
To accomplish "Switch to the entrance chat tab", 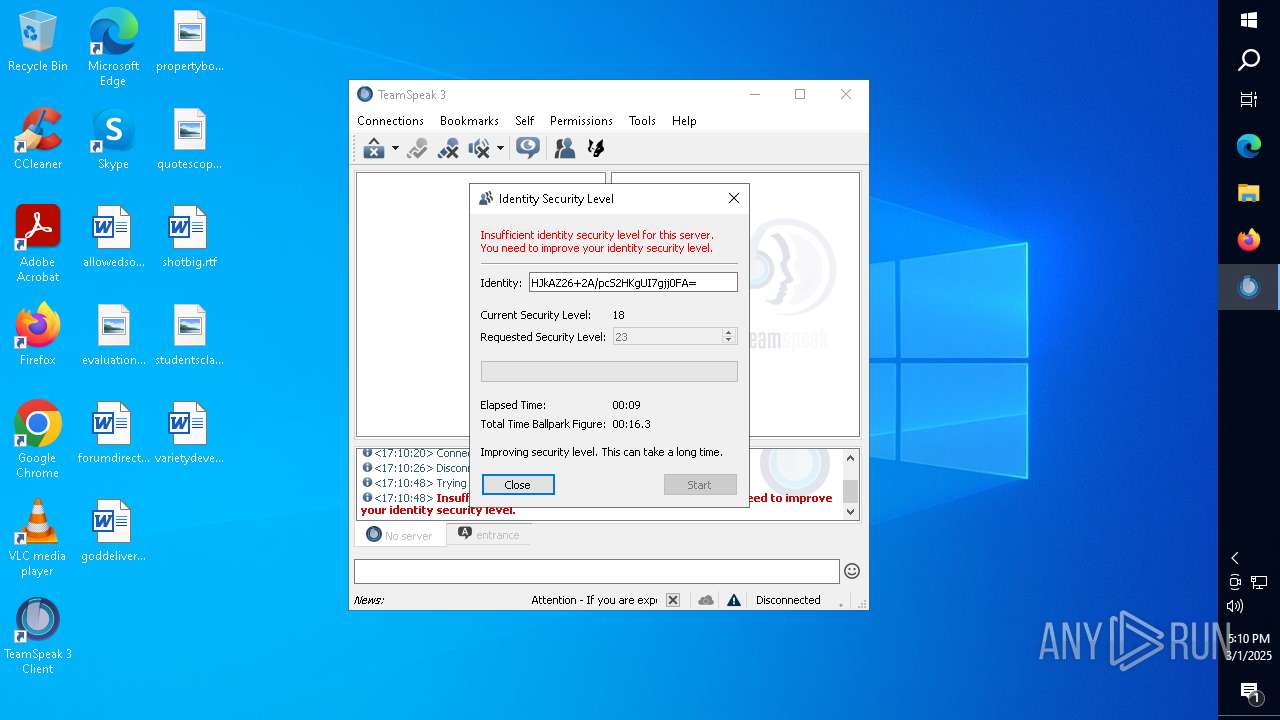I will coord(489,535).
